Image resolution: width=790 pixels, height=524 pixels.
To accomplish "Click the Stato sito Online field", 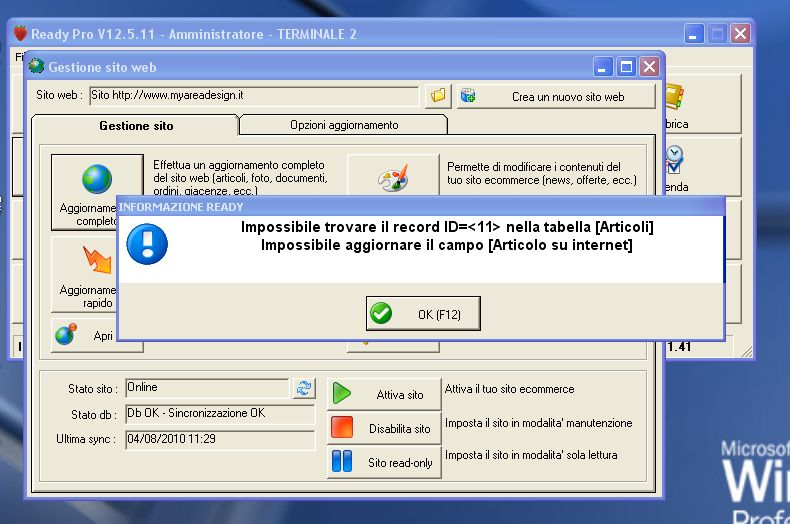I will [207, 387].
